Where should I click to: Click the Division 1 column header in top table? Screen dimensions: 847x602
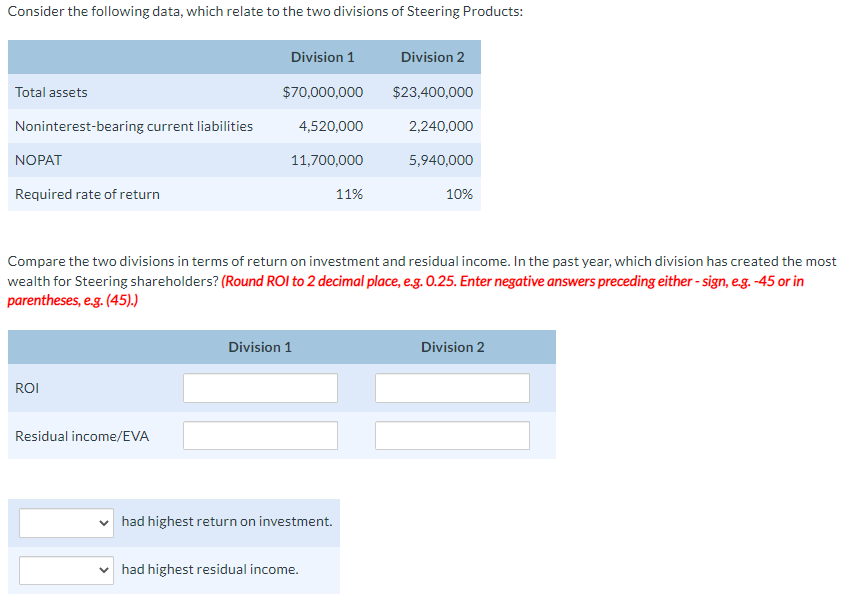pyautogui.click(x=323, y=57)
